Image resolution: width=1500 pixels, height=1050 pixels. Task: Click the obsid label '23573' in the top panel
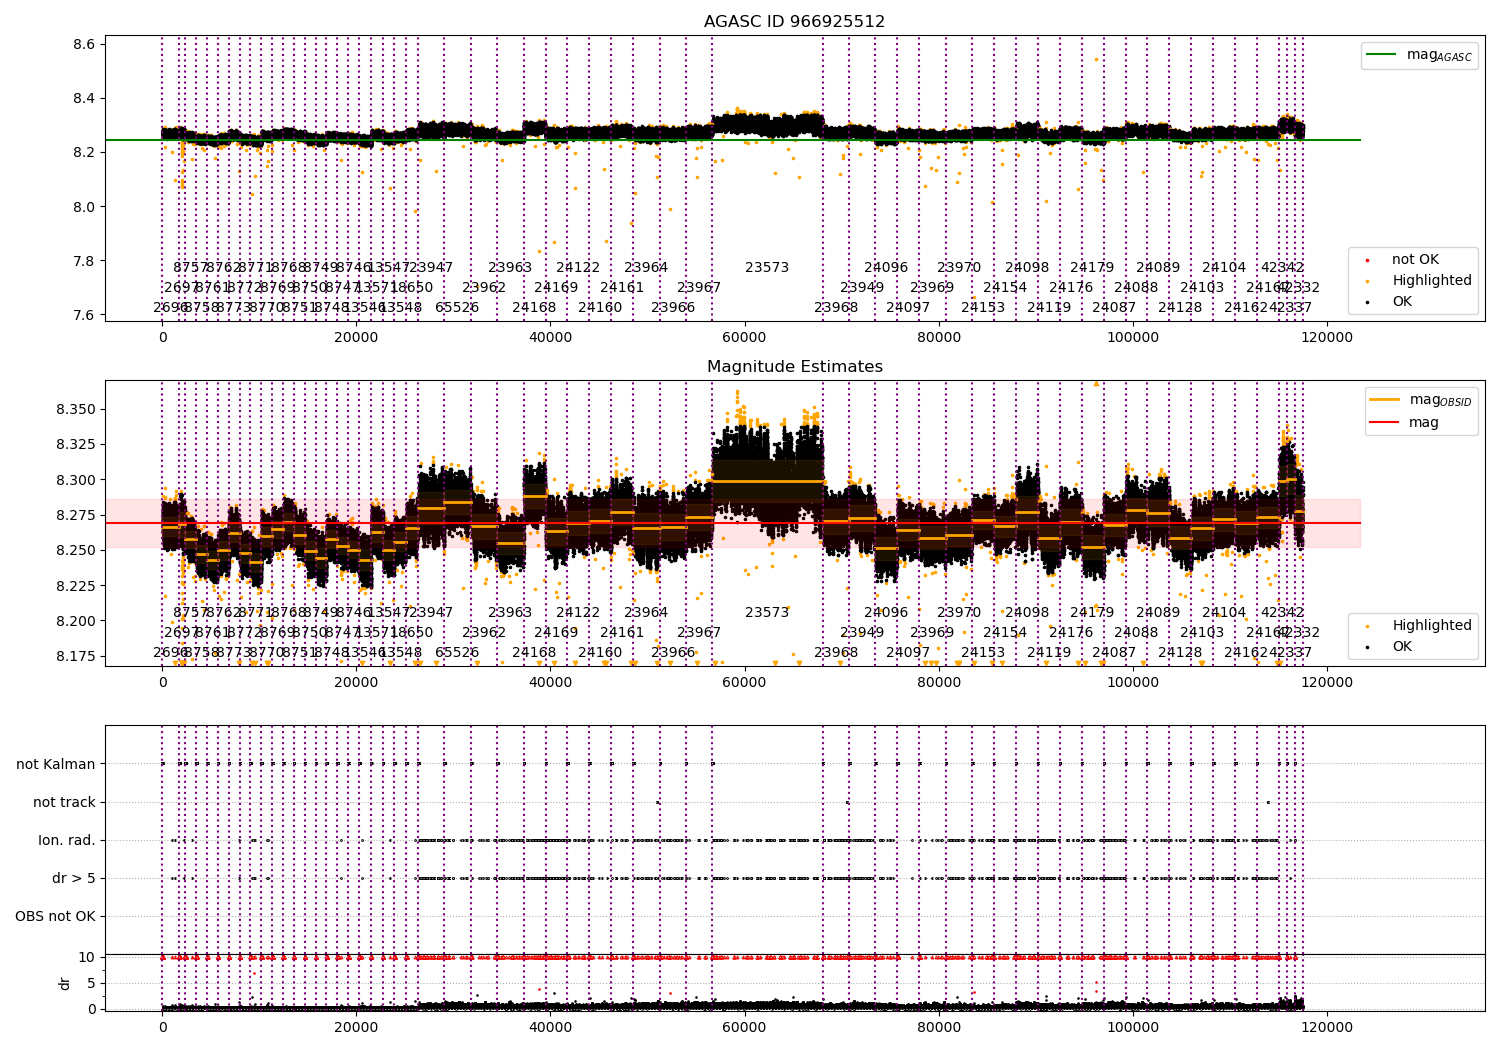click(x=767, y=267)
